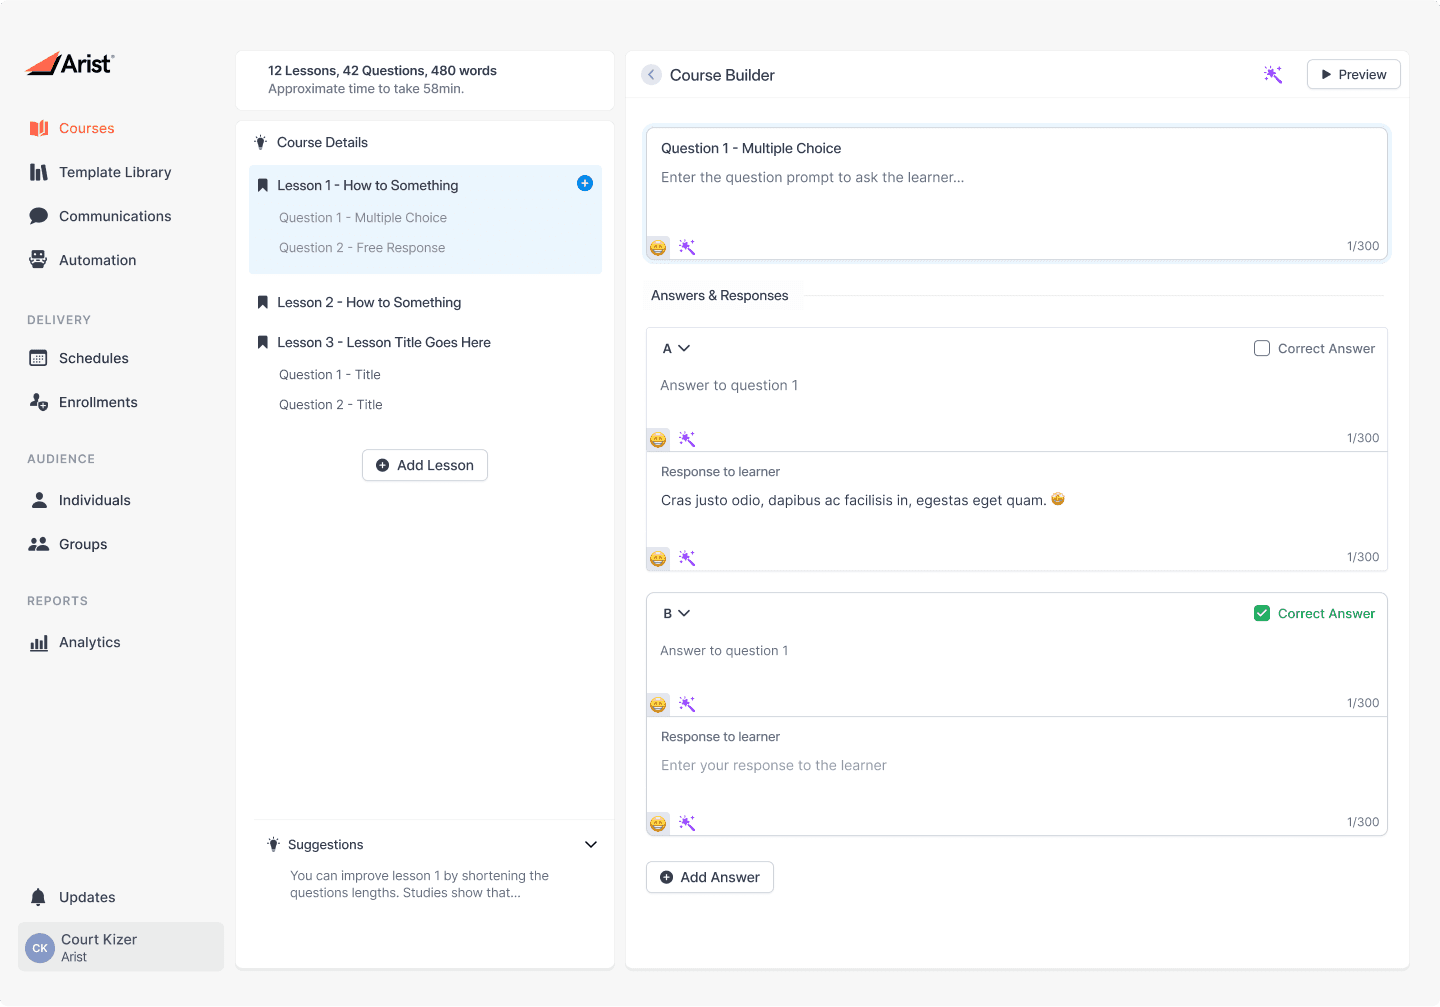Viewport: 1440px width, 1007px height.
Task: Click the Analytics bar chart icon
Action: (39, 643)
